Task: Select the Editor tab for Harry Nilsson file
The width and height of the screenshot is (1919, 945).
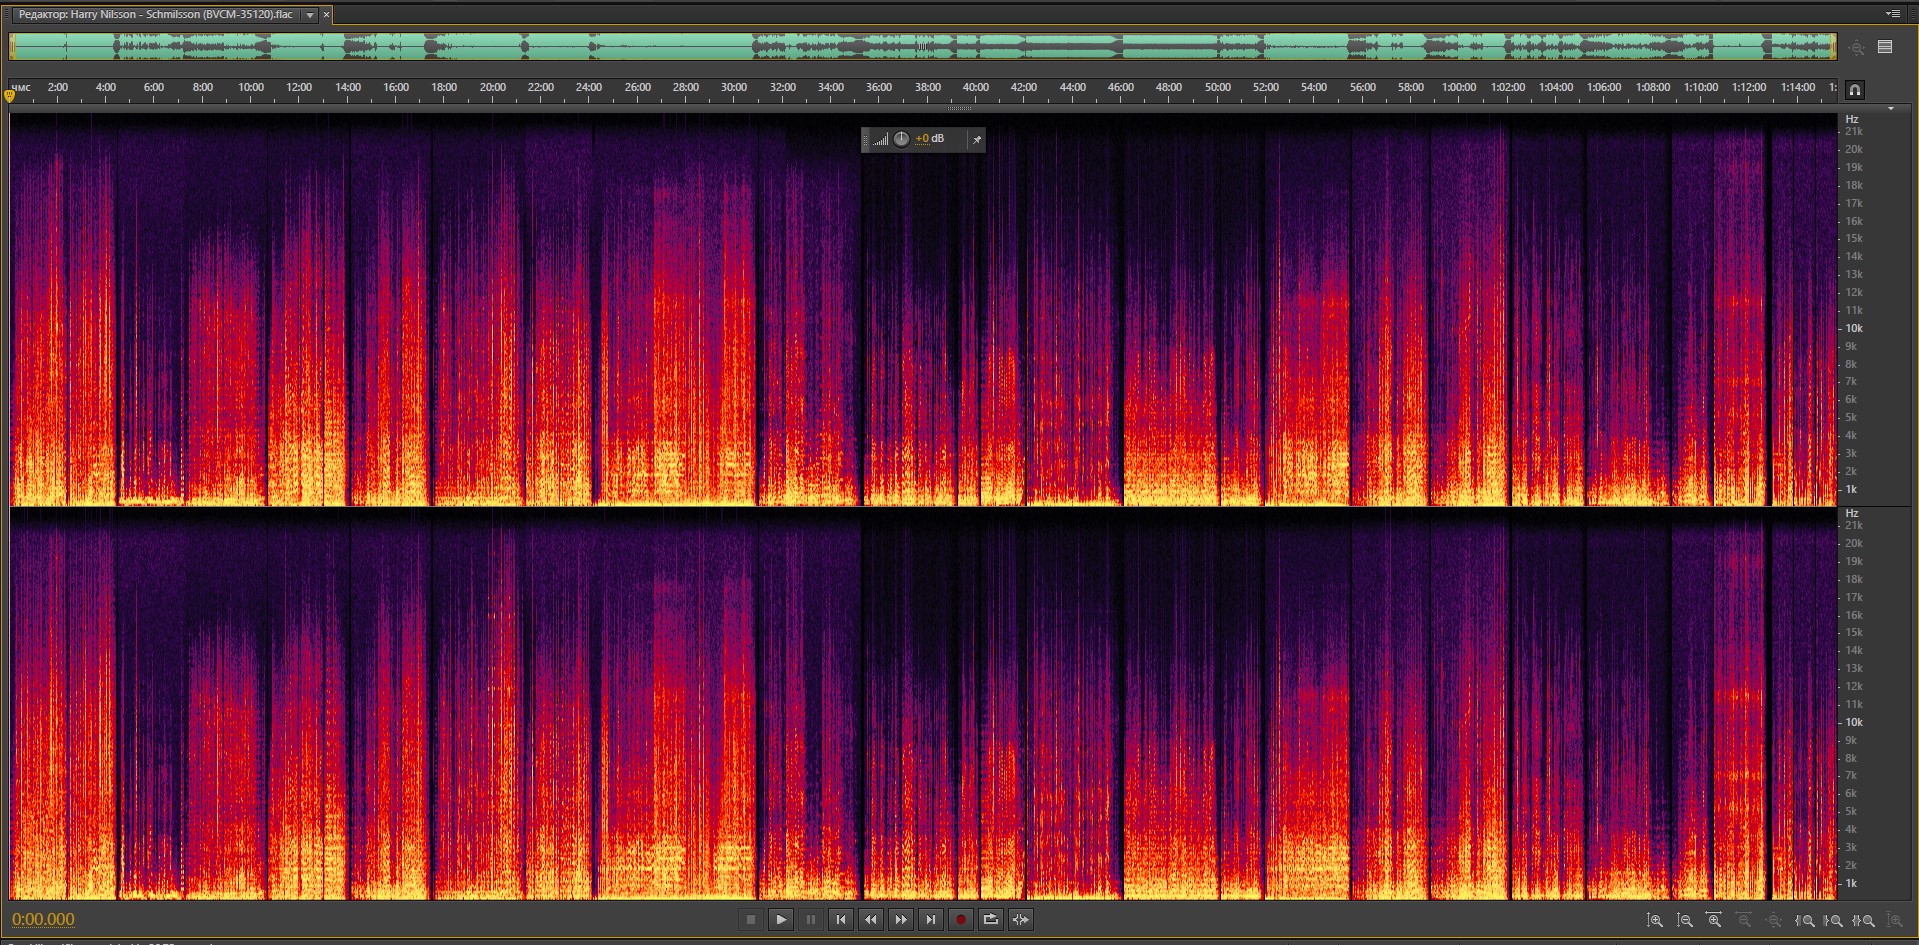Action: pos(155,15)
